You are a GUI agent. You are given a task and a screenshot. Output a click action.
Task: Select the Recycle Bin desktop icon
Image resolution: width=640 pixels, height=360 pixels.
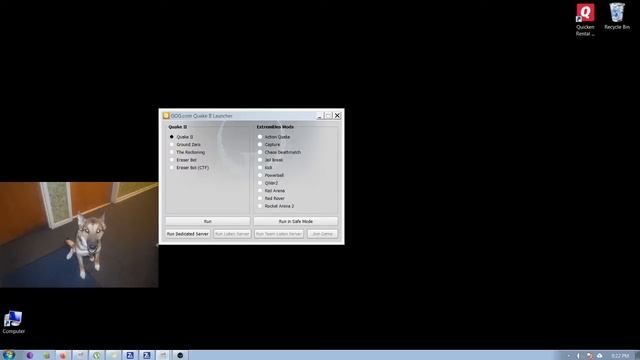(x=617, y=16)
